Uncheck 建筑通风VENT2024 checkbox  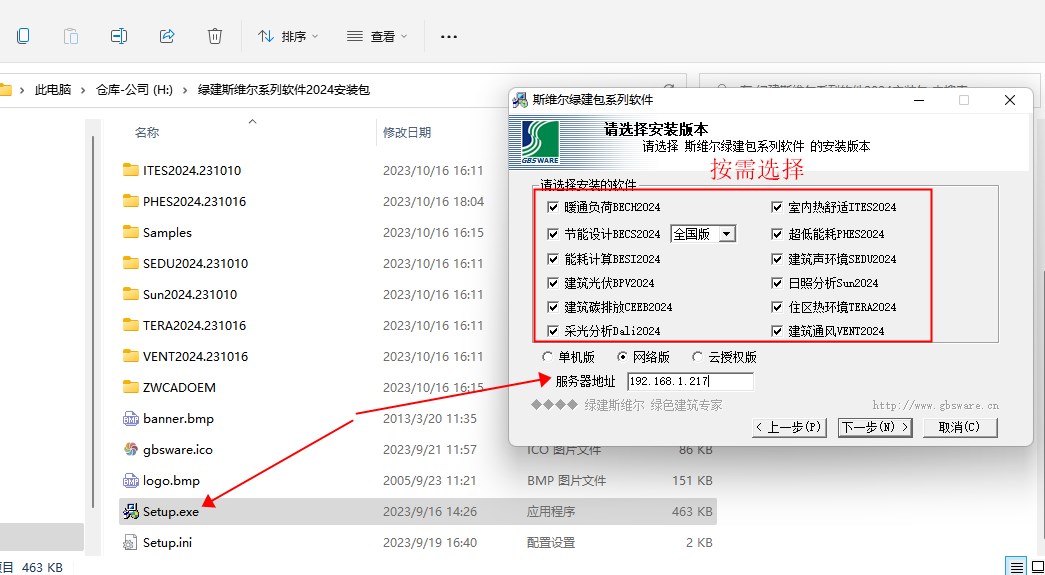click(x=776, y=331)
